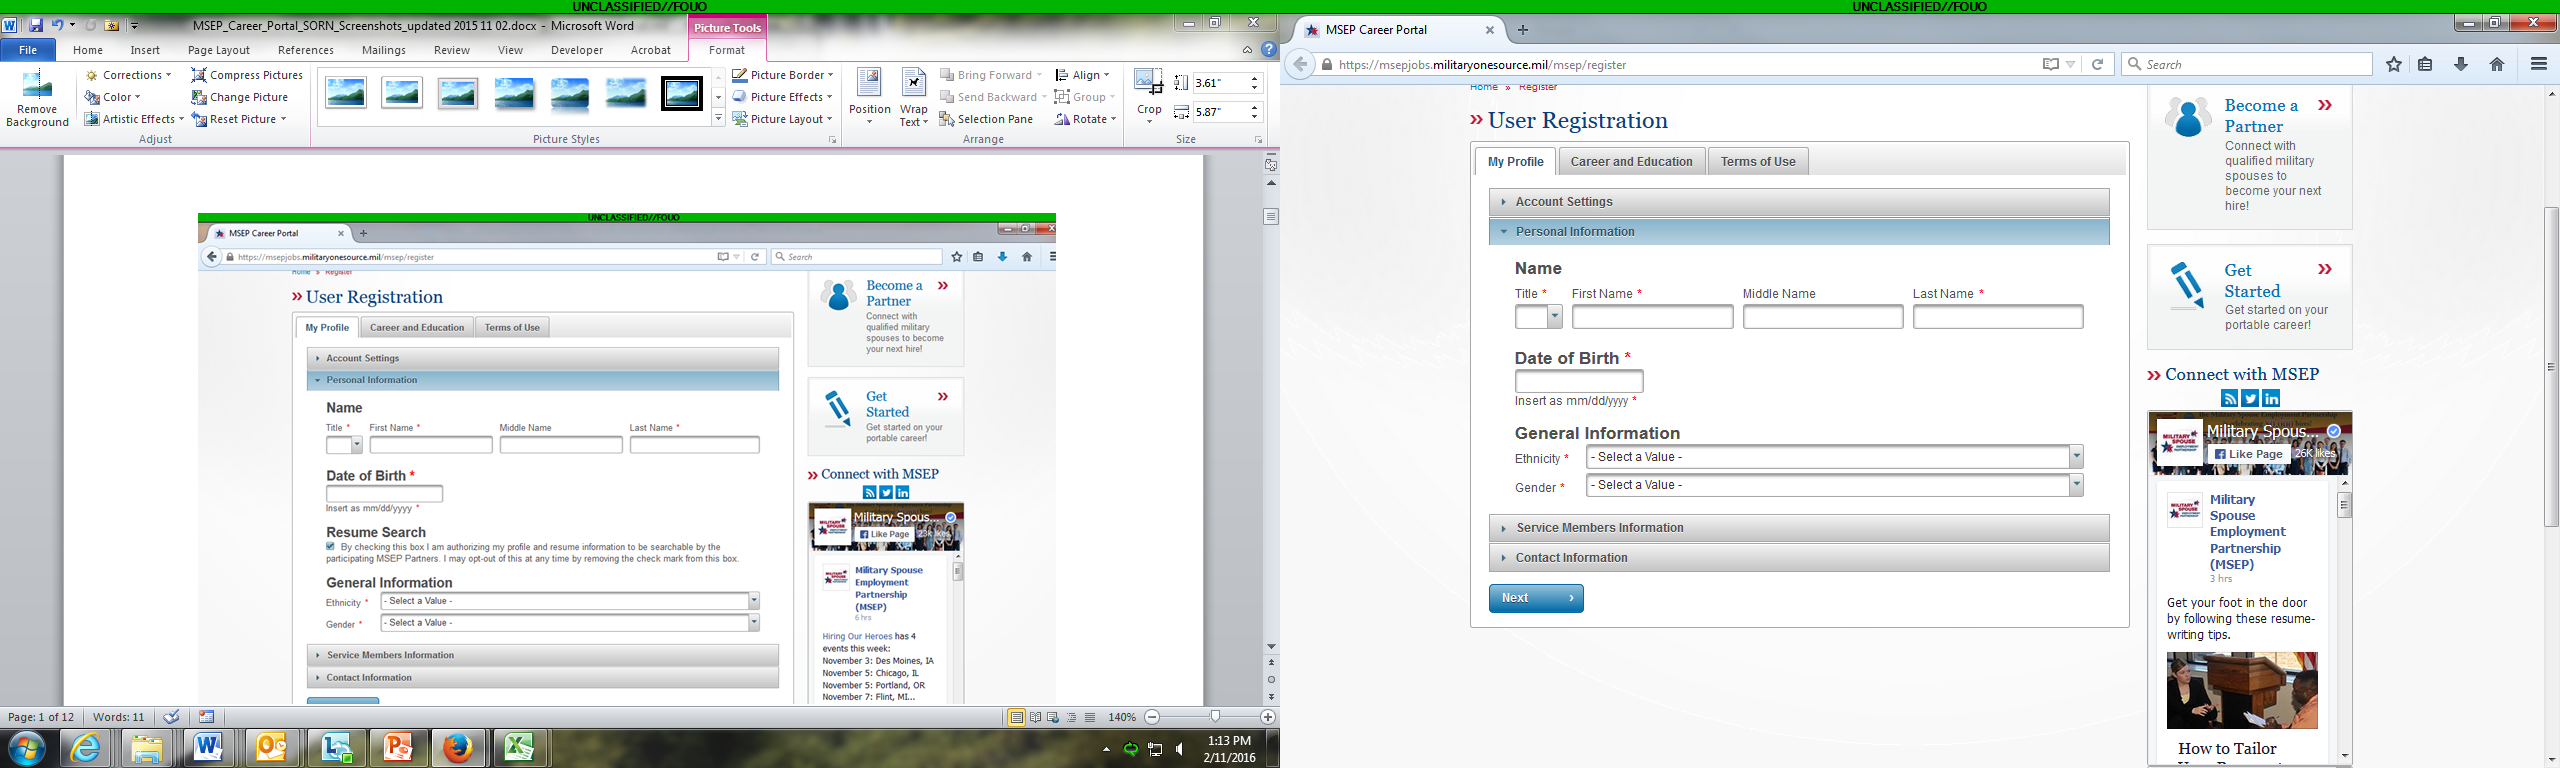Click the Home icon in Firefox toolbar

2497,64
